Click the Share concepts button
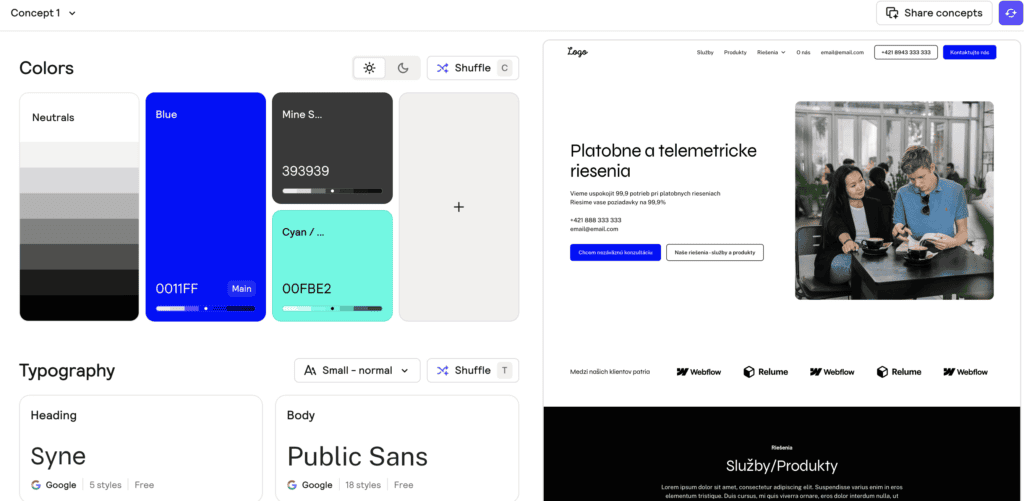The height and width of the screenshot is (501, 1024). (x=934, y=13)
